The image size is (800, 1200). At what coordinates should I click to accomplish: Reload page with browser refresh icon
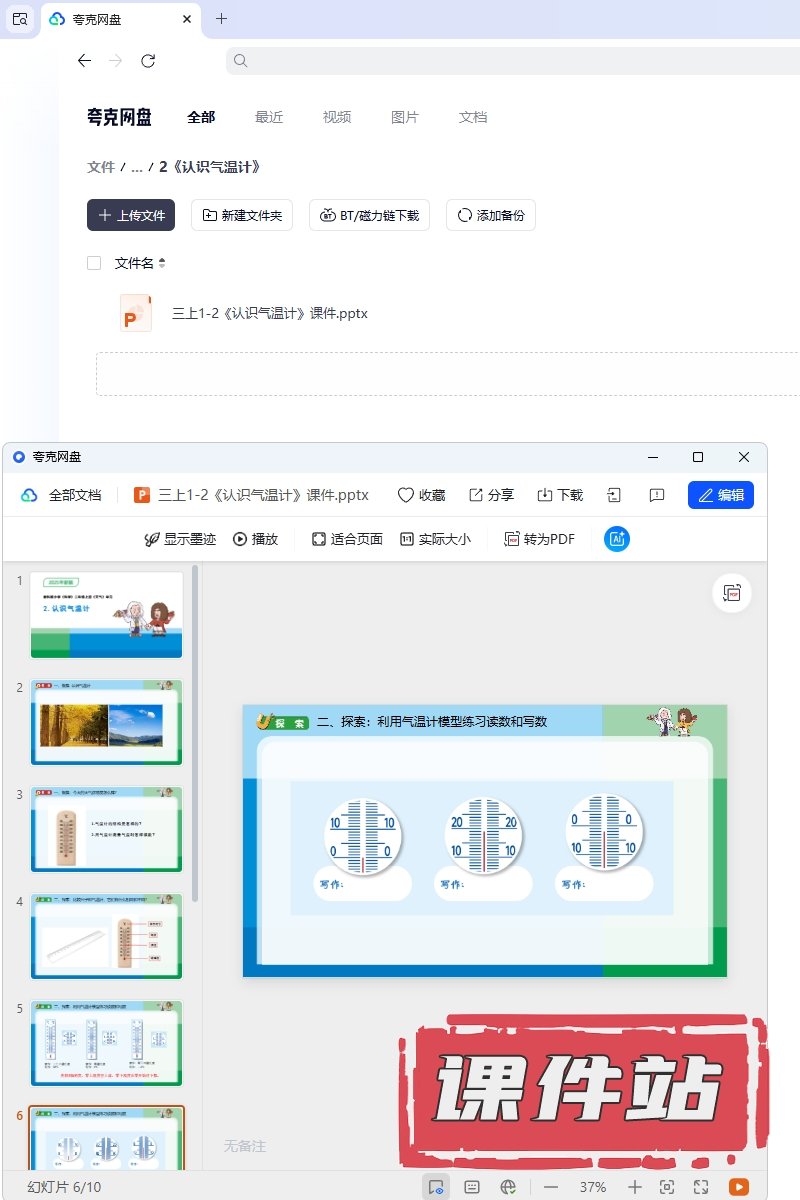(x=148, y=61)
